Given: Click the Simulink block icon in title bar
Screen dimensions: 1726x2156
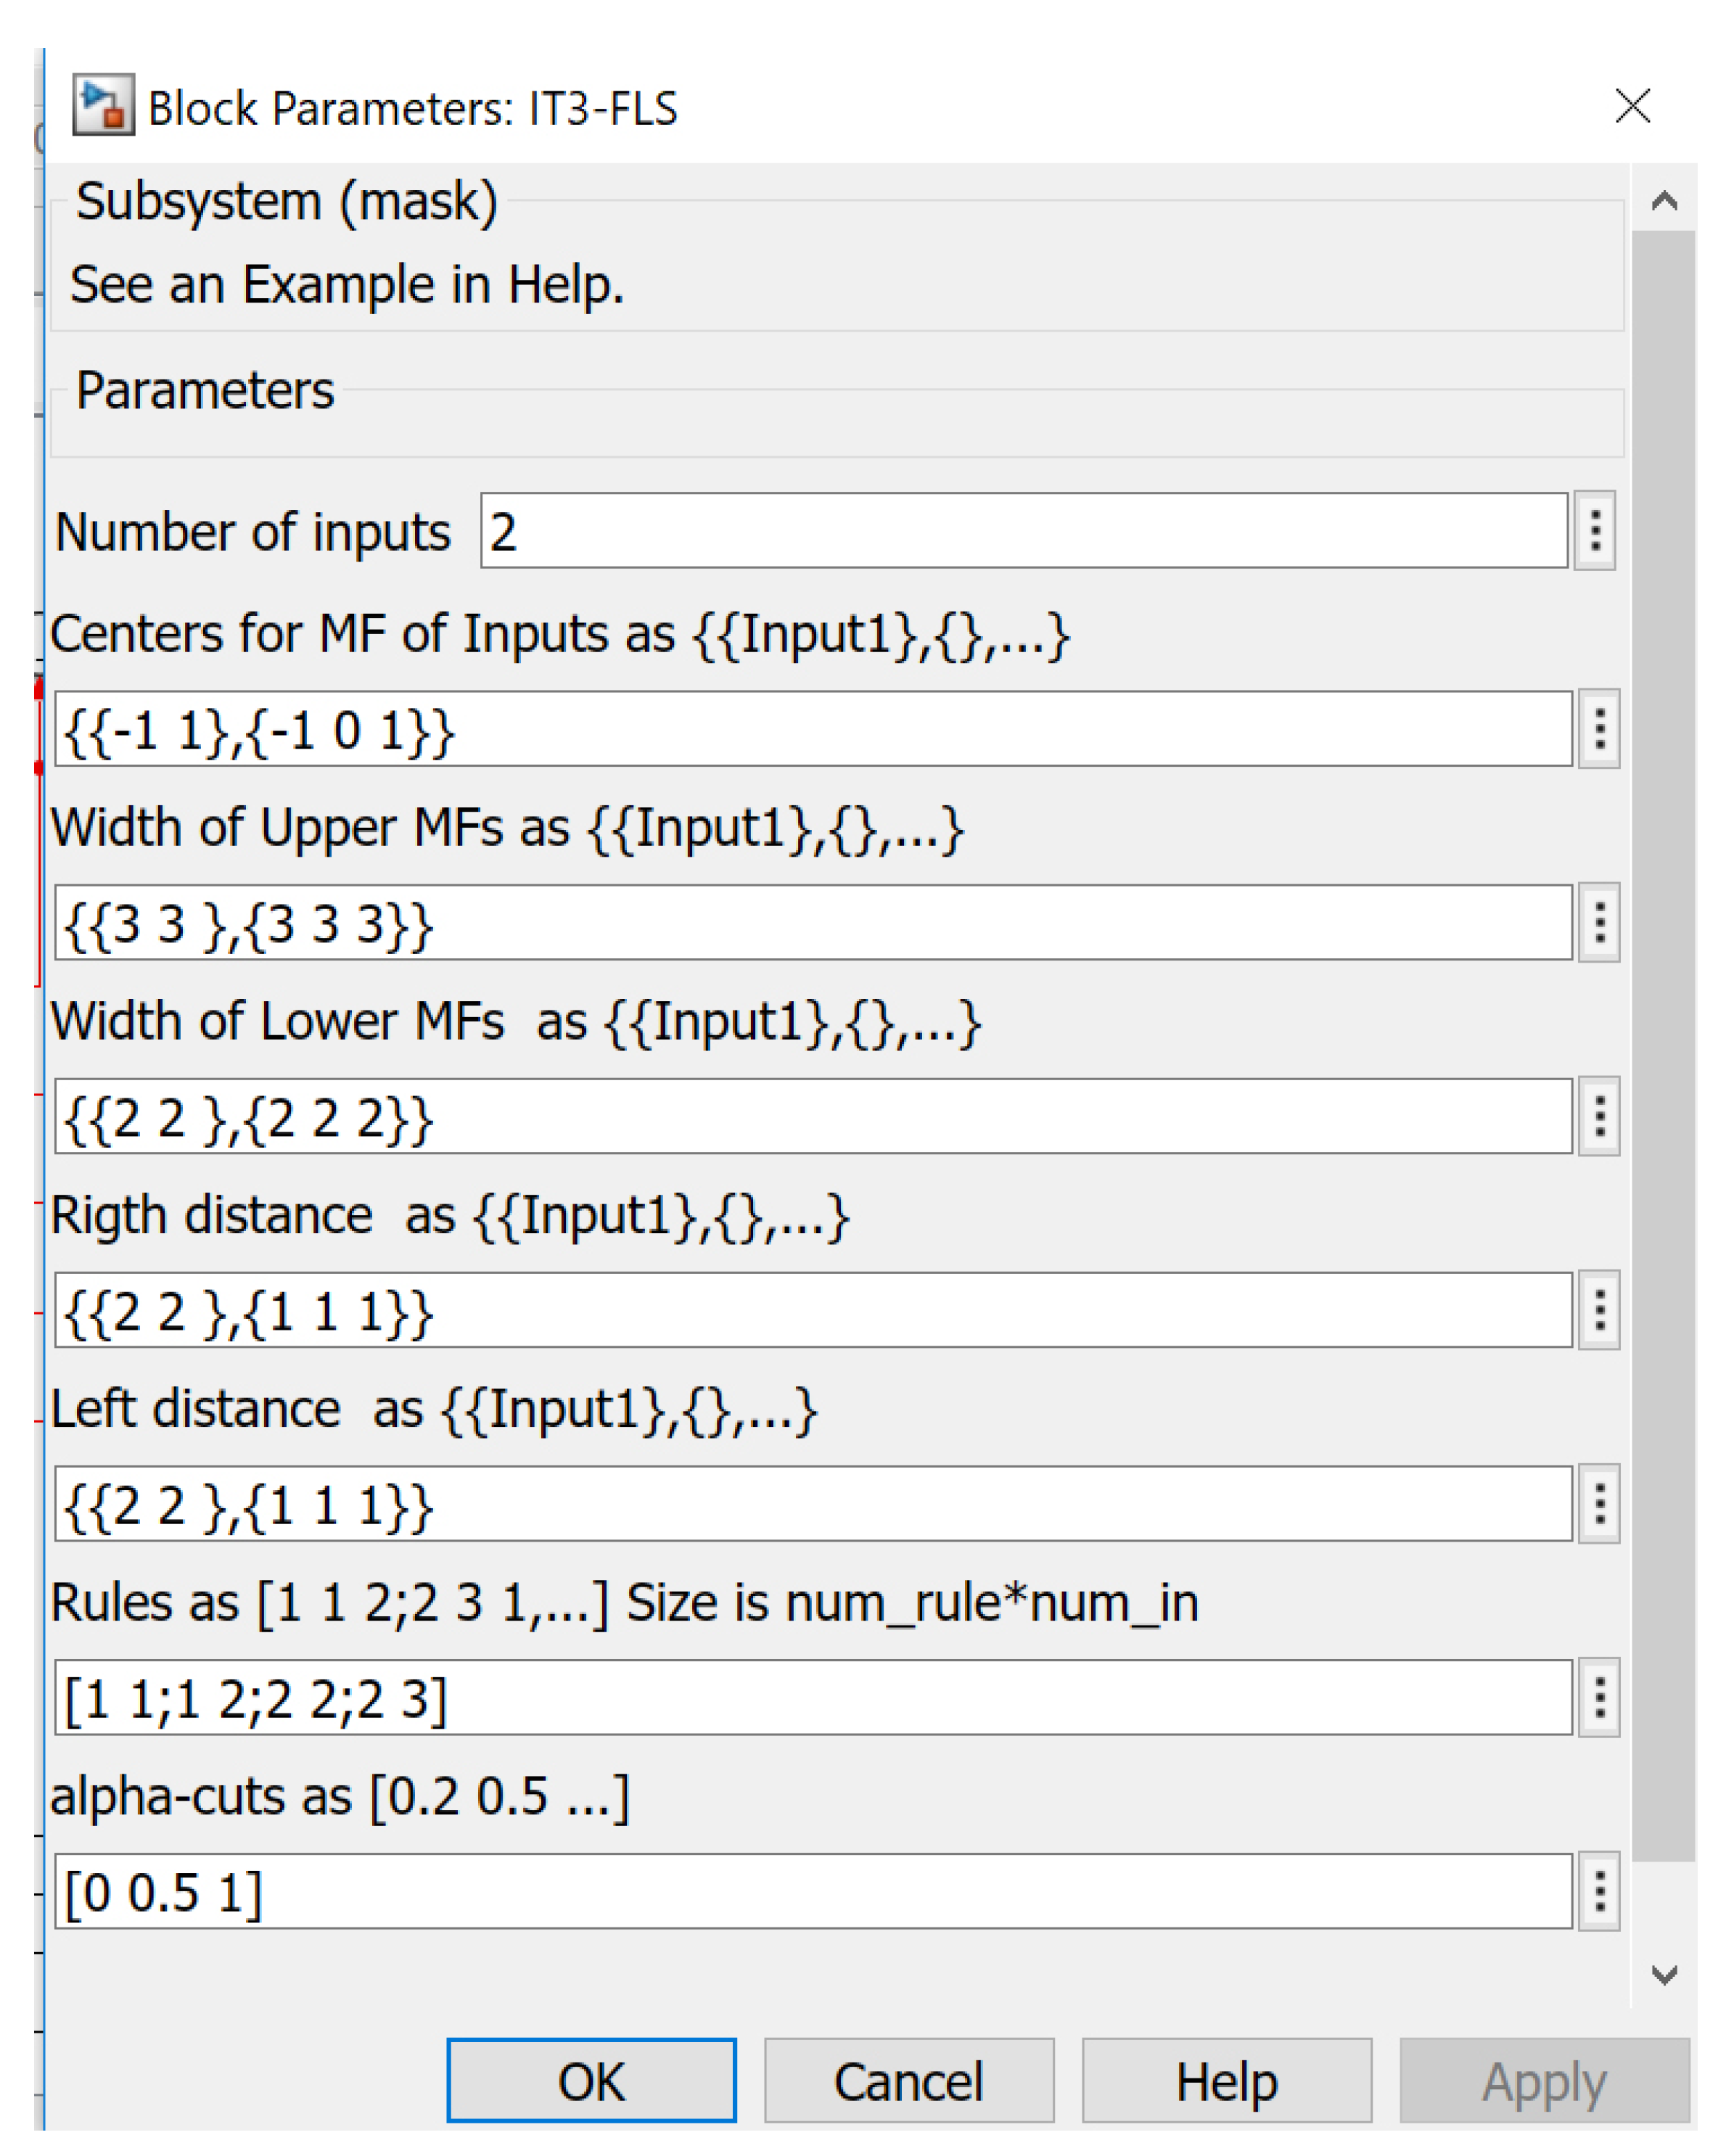Looking at the screenshot, I should [x=103, y=105].
